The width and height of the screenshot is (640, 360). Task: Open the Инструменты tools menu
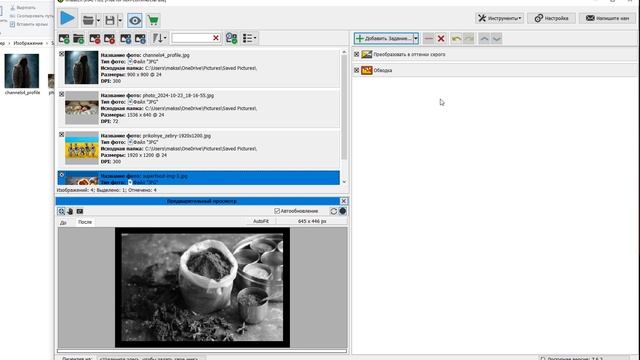pos(500,18)
